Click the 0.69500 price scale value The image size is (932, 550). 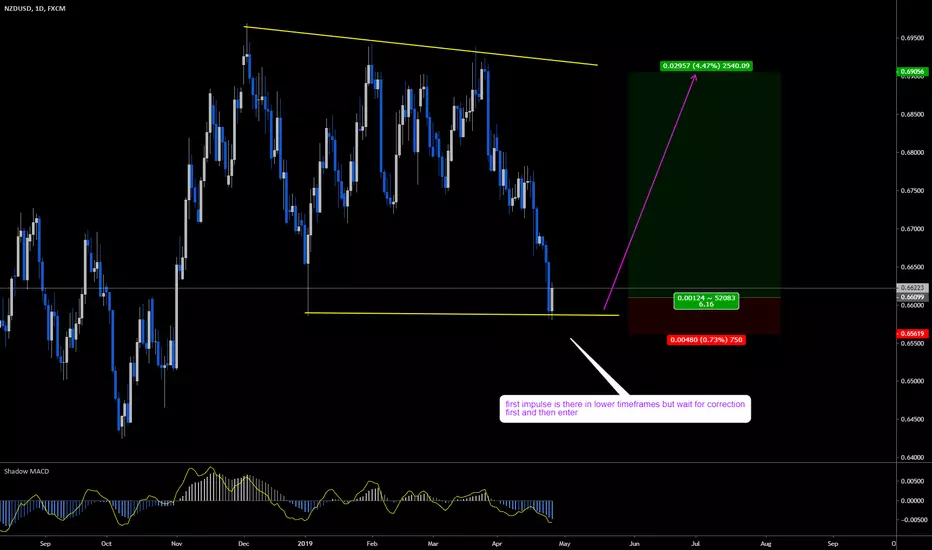point(913,37)
